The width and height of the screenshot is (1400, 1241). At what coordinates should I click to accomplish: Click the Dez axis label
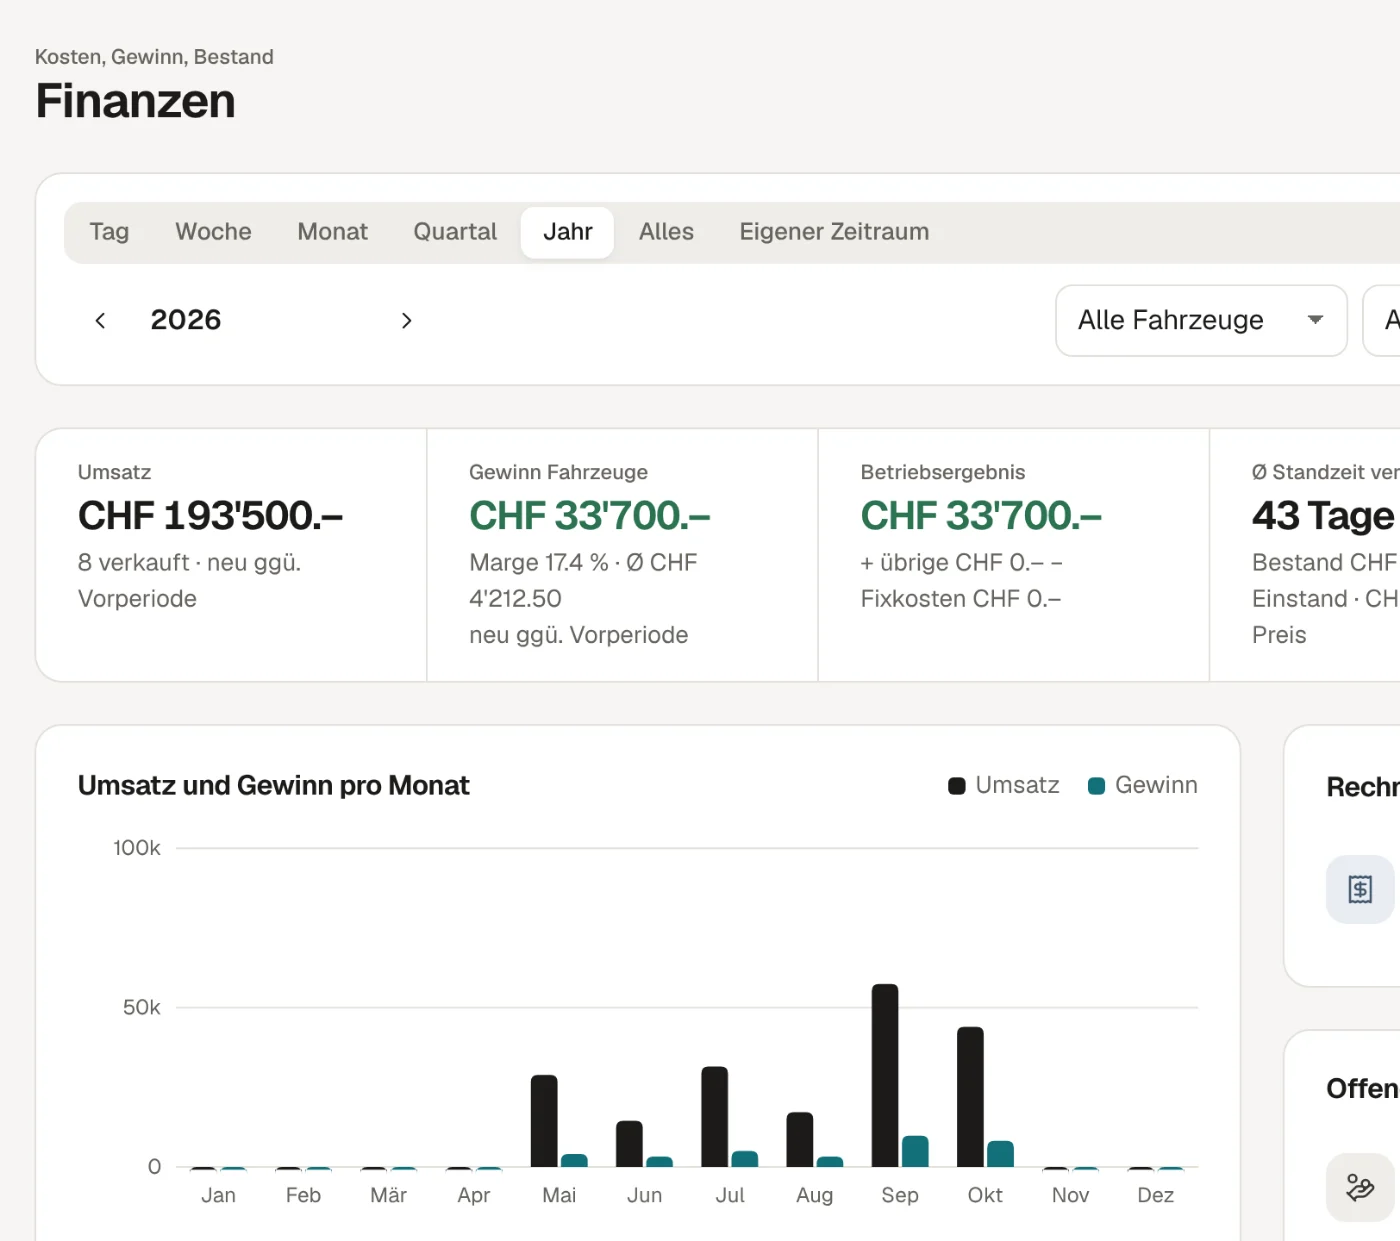(1155, 1195)
